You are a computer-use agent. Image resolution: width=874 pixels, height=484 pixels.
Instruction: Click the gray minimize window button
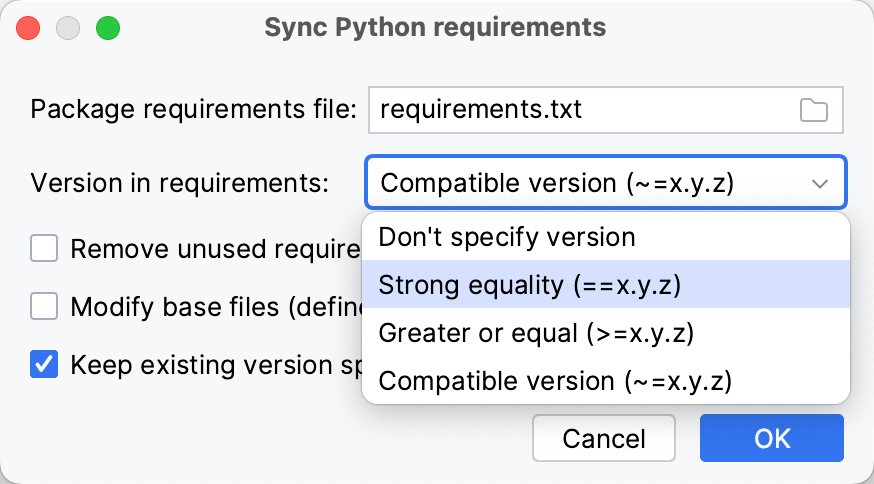[x=68, y=27]
